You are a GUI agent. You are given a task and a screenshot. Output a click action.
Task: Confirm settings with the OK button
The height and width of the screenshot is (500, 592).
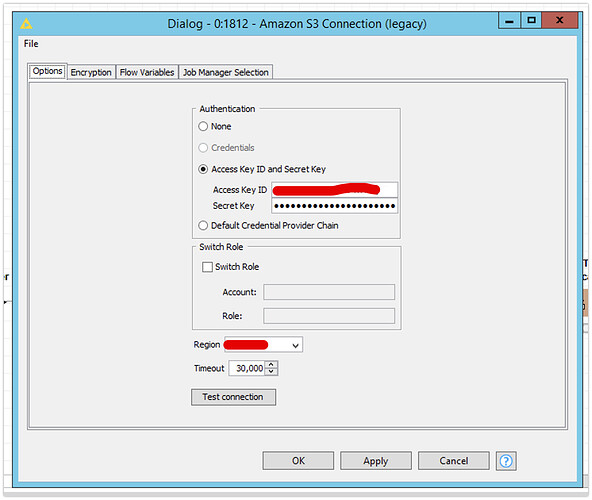click(298, 461)
